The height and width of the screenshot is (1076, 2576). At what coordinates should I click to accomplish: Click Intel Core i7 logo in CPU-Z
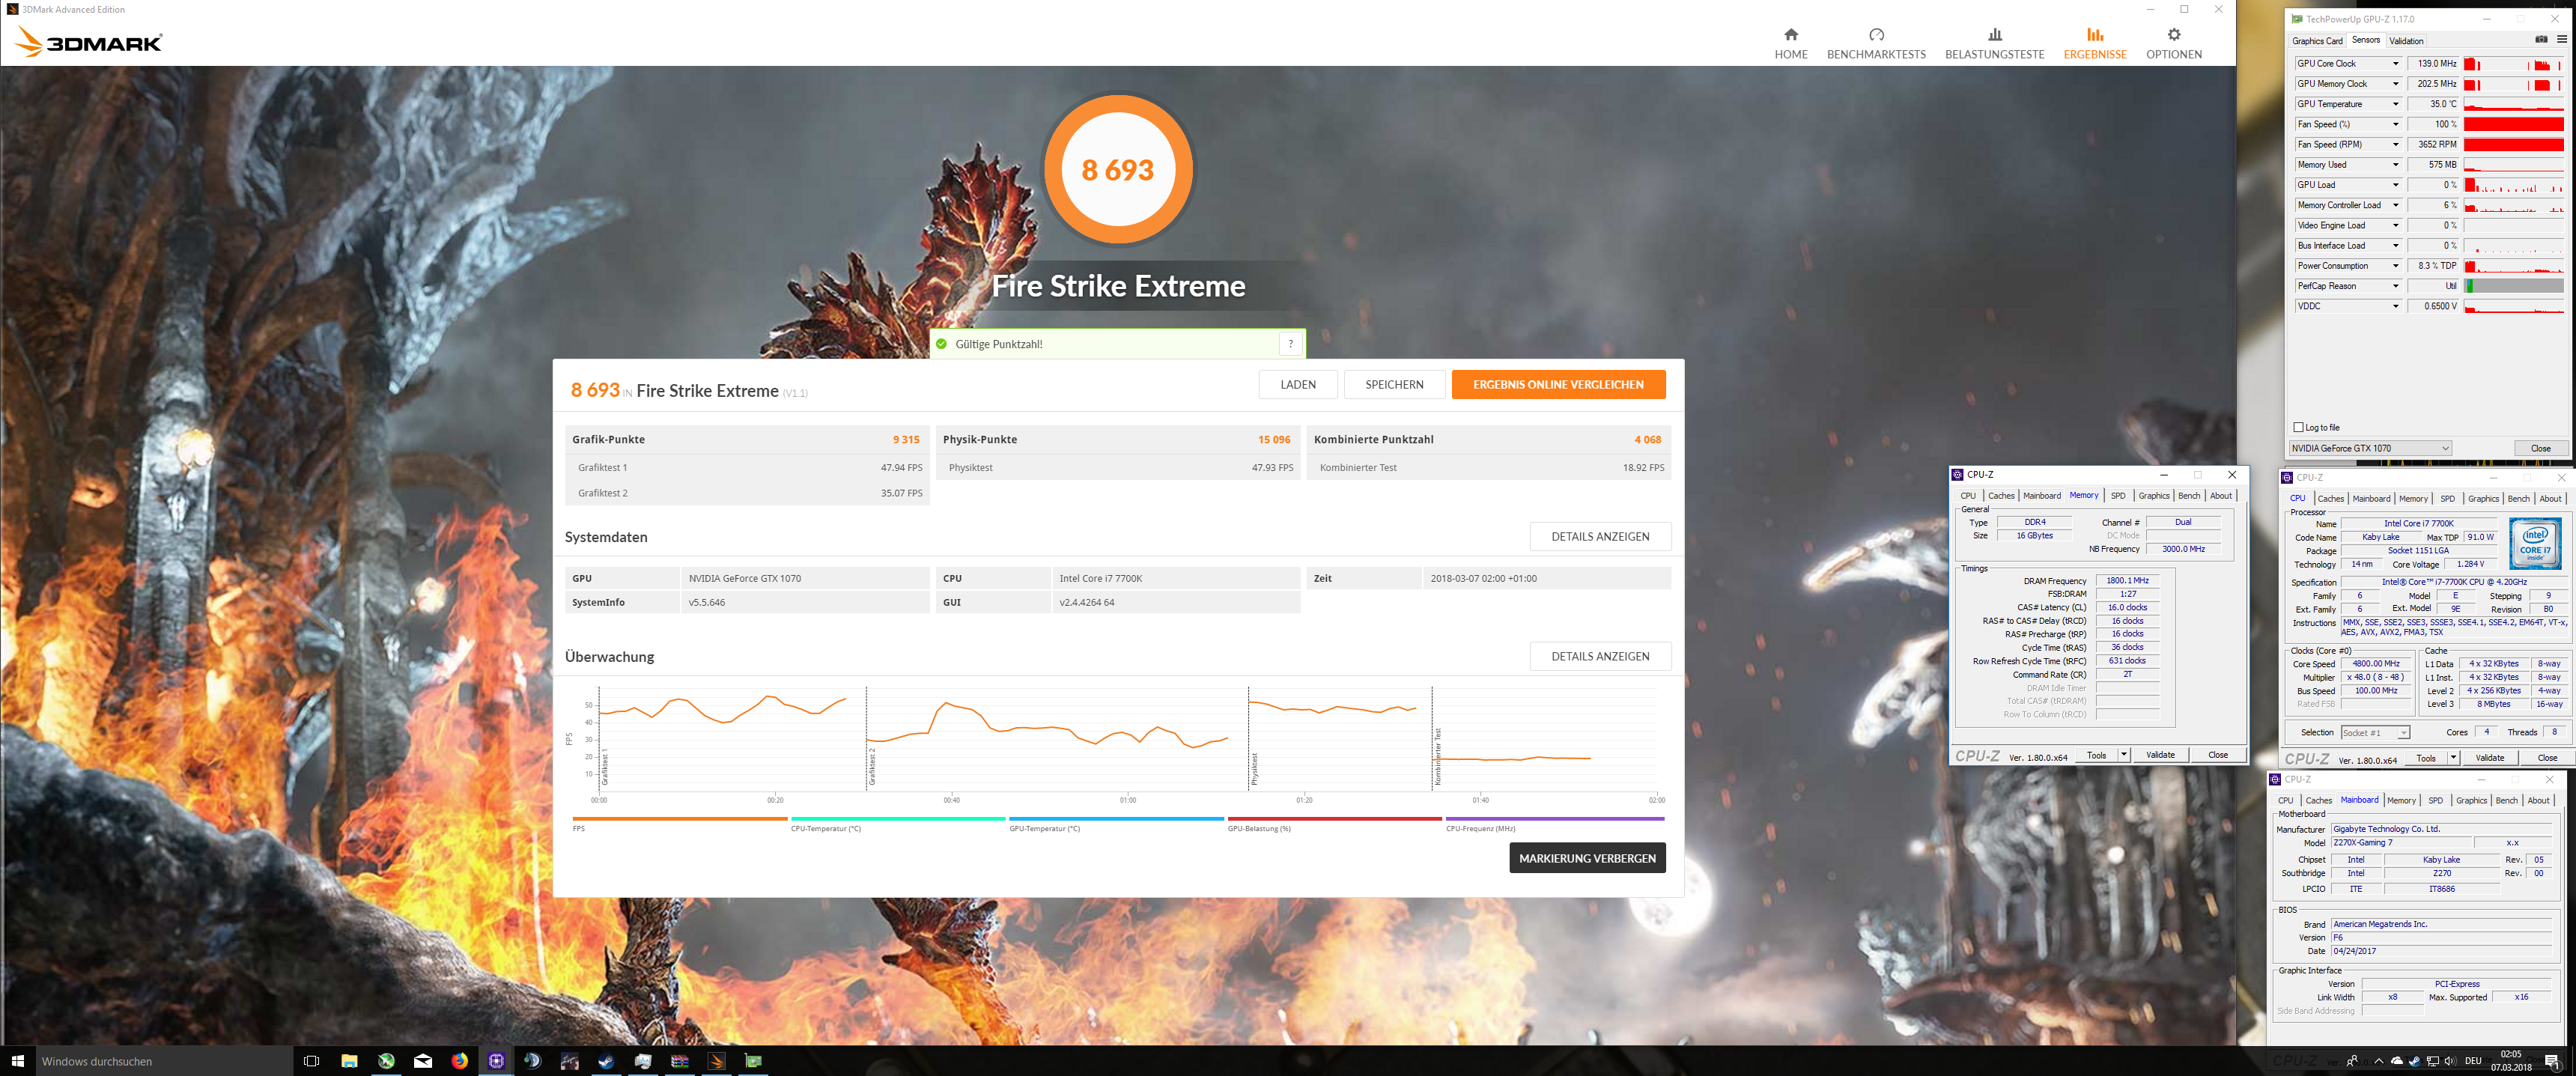2534,543
